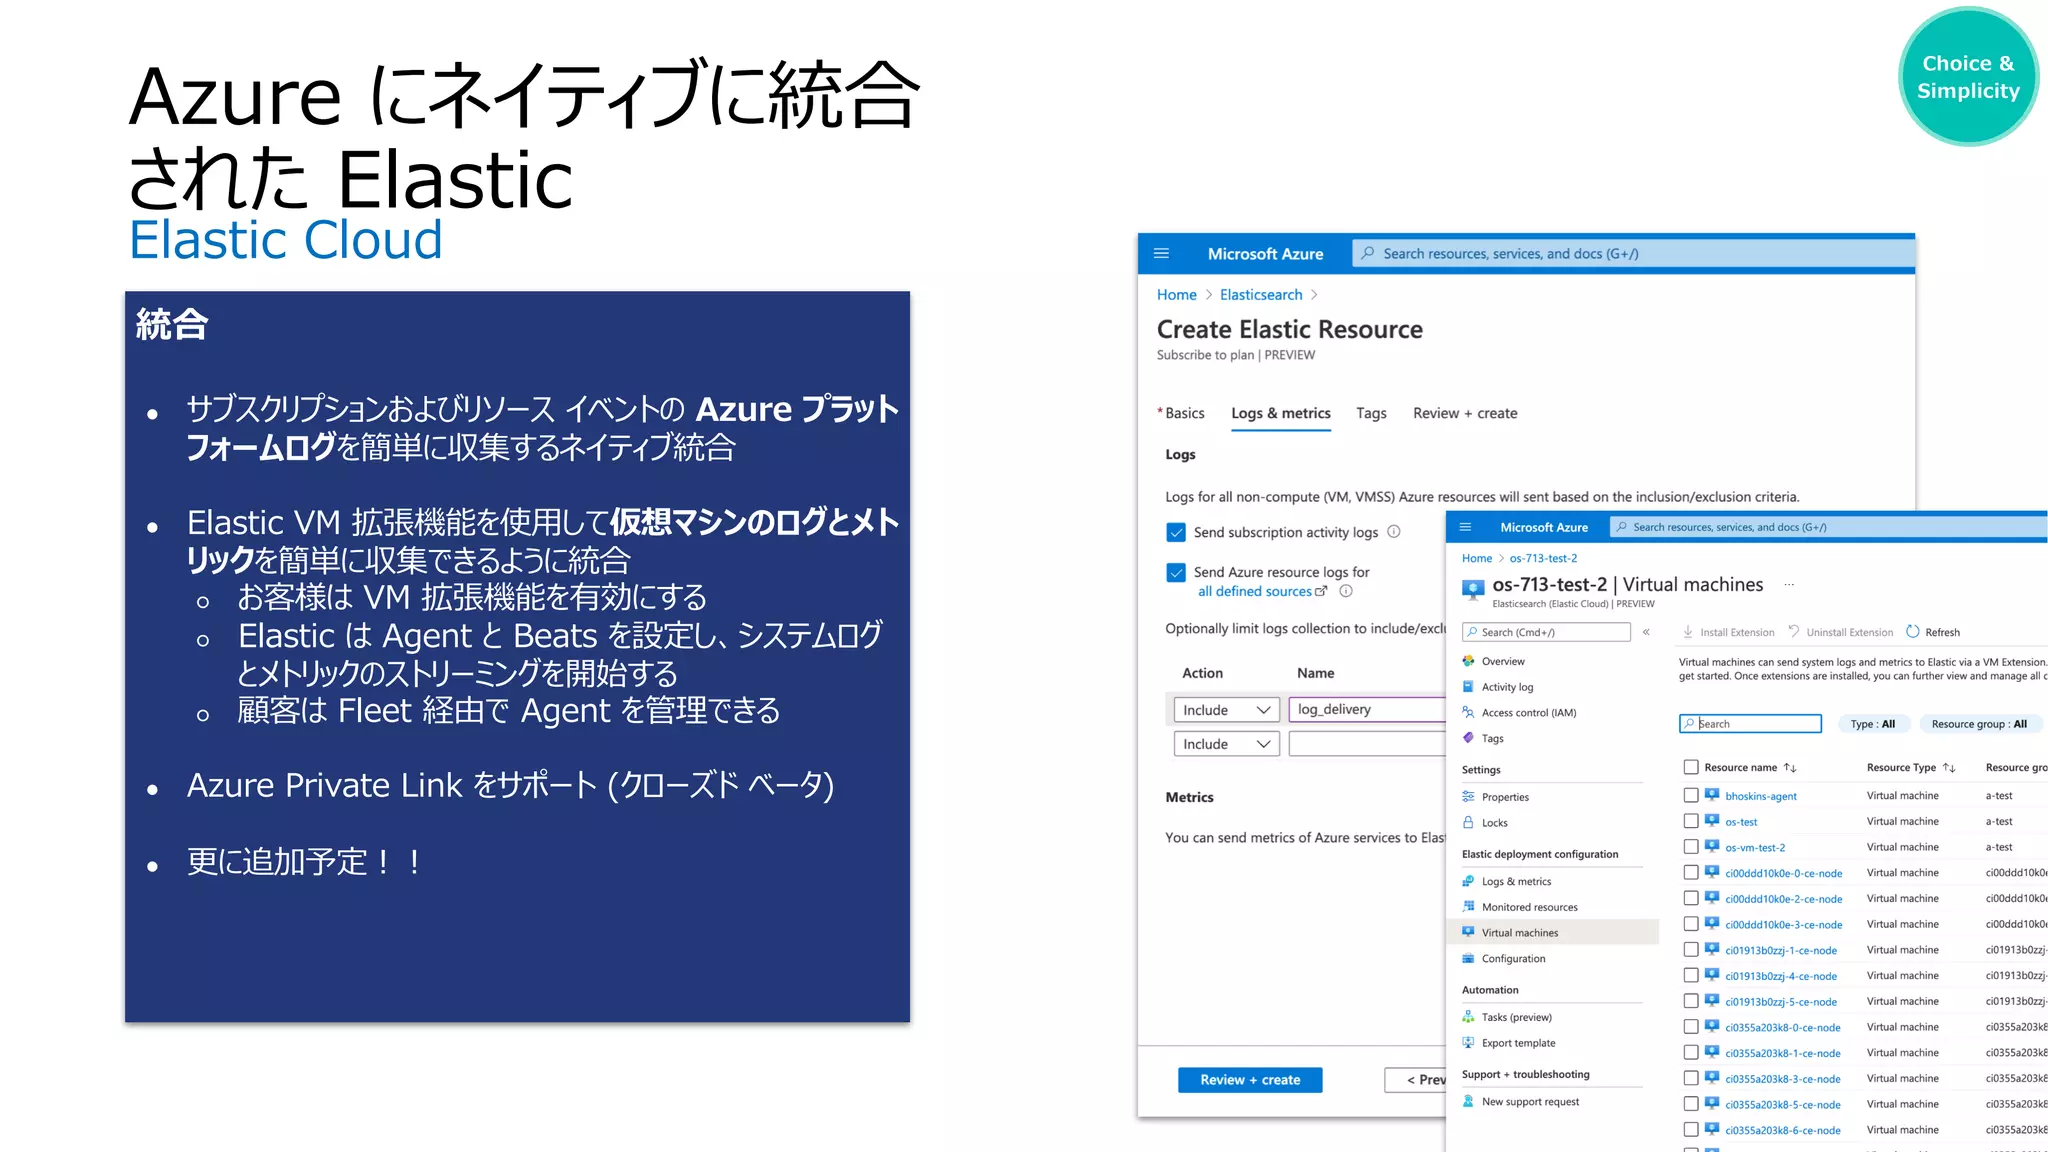Screen dimensions: 2048x1152
Task: Open first Include action dropdown
Action: click(x=1226, y=710)
